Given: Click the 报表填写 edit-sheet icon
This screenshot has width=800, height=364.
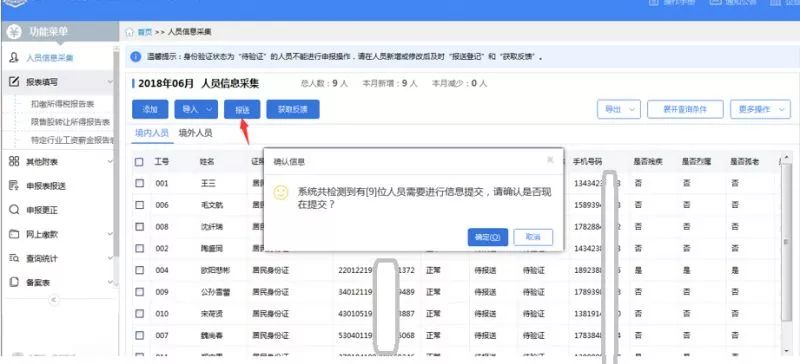Looking at the screenshot, I should pyautogui.click(x=14, y=82).
